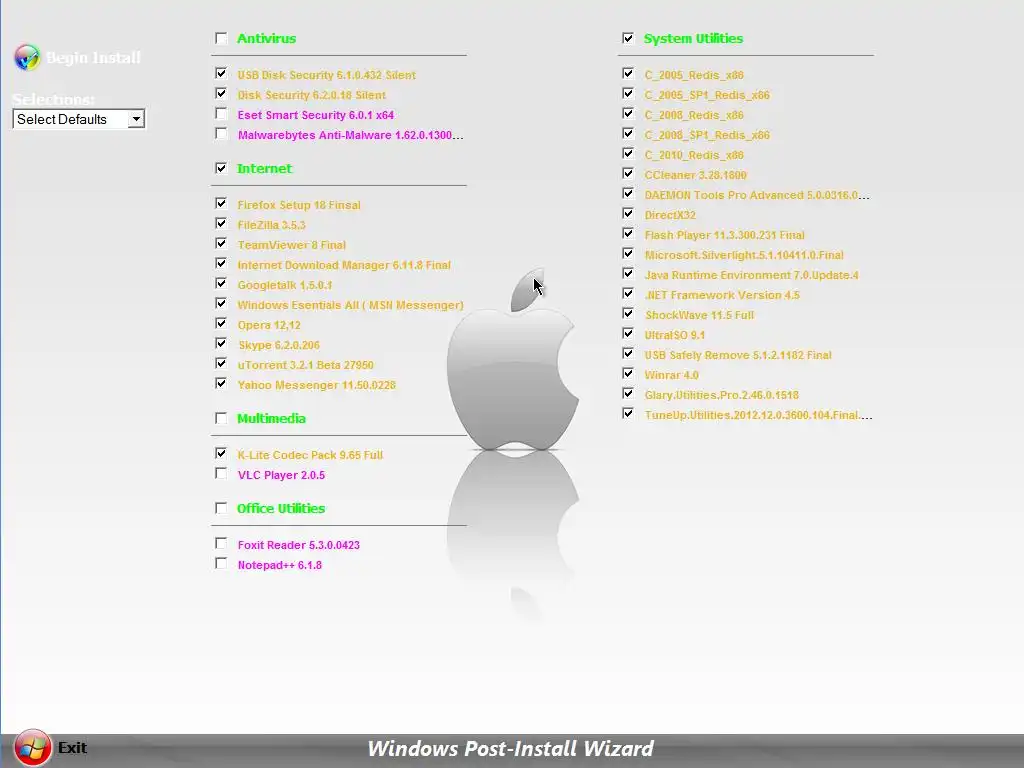Uncheck TuneUp Utilities 2012 checkbox
Viewport: 1024px width, 768px height.
coord(628,413)
